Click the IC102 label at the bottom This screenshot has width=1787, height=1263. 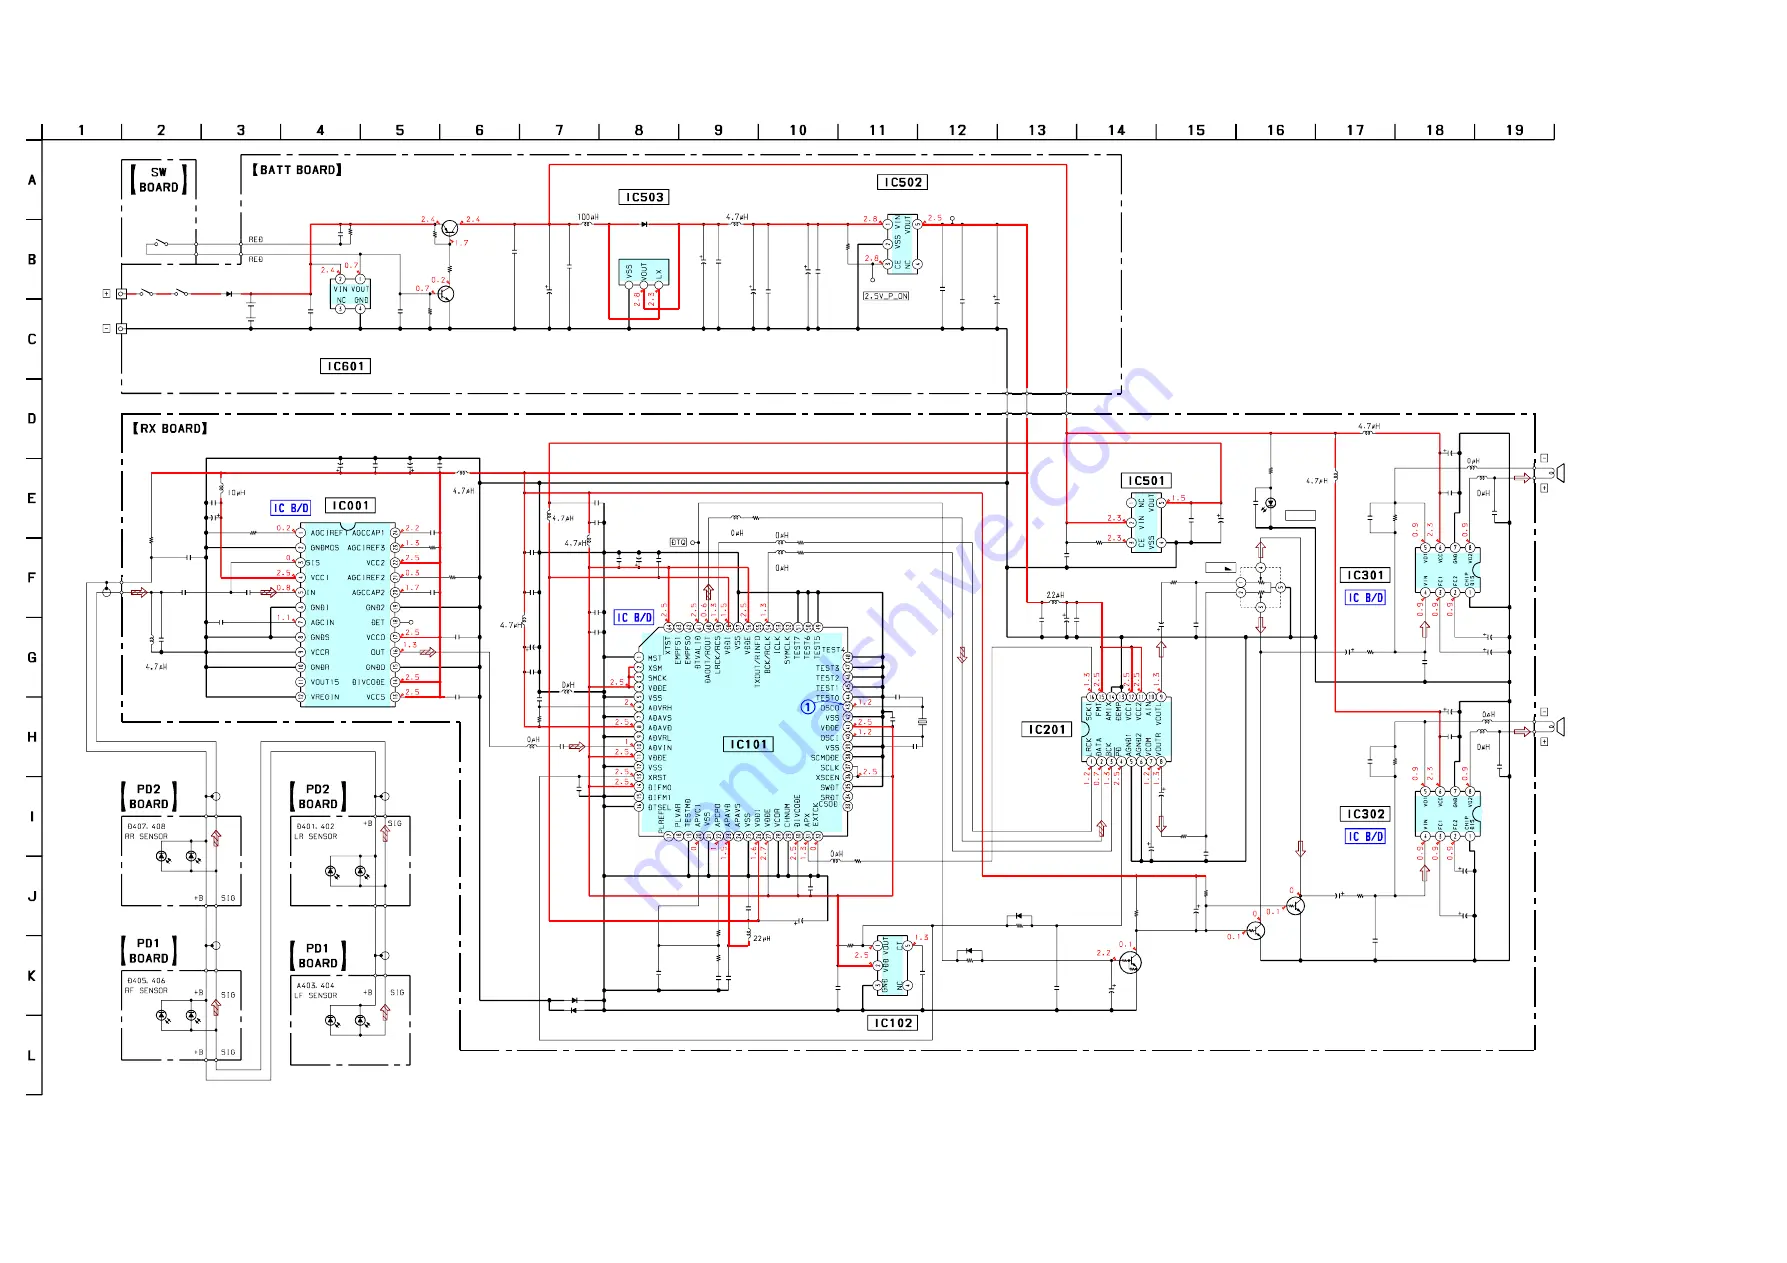893,1023
